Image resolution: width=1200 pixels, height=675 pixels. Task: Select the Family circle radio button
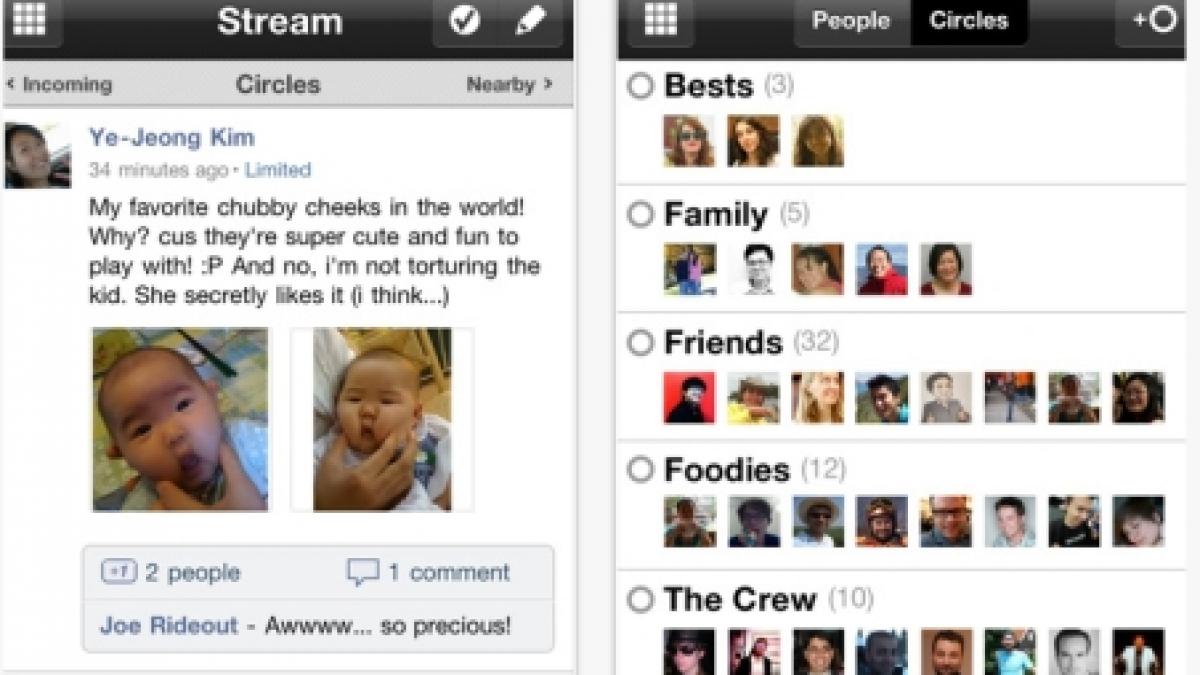(x=640, y=215)
